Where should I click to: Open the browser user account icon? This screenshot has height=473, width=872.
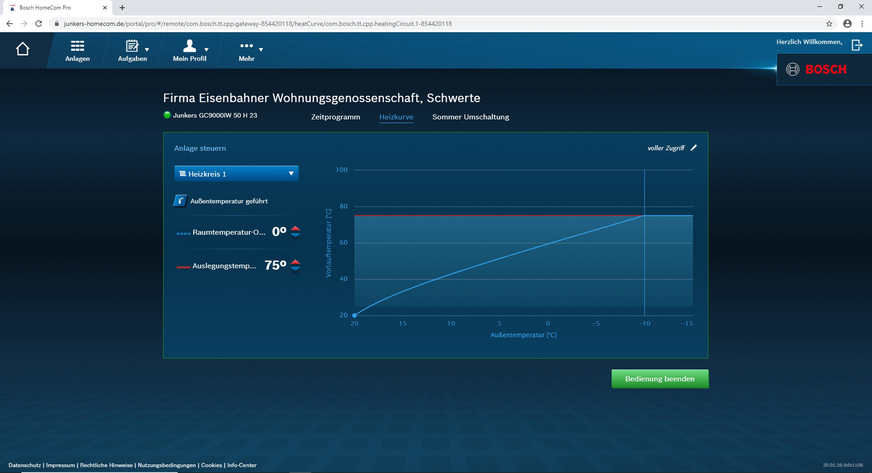pos(848,24)
